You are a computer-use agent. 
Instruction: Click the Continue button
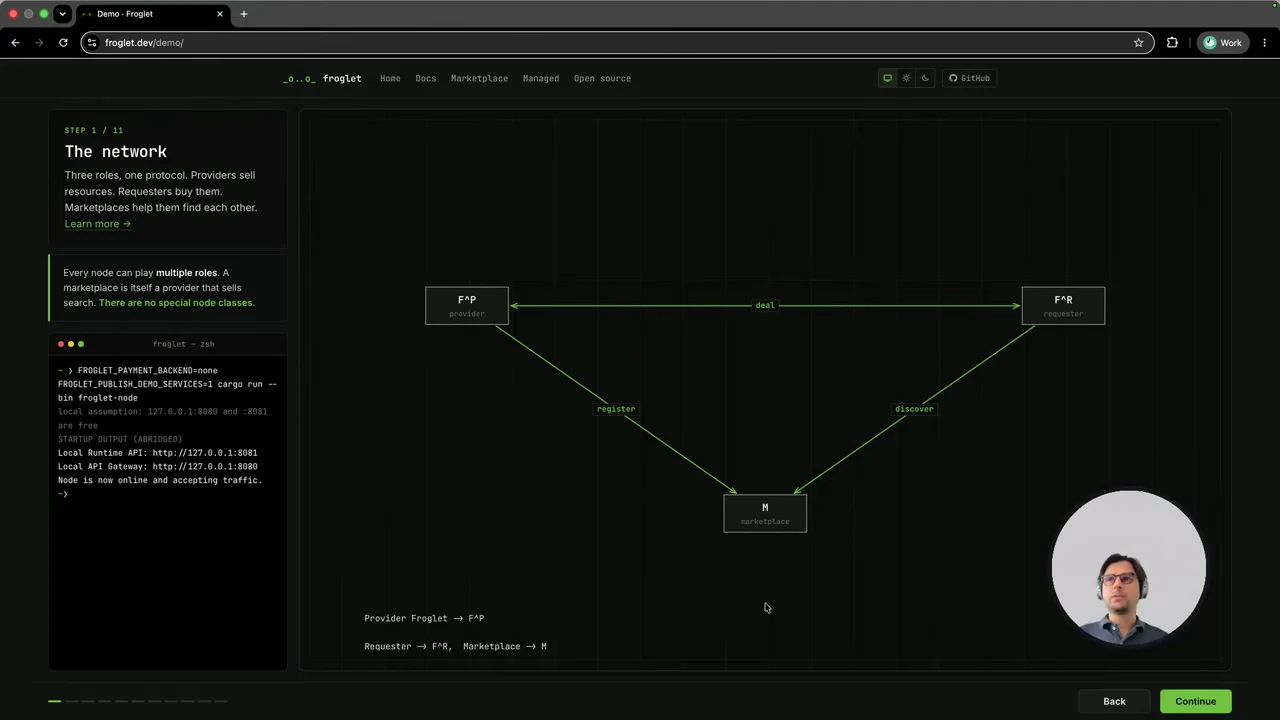coord(1195,701)
